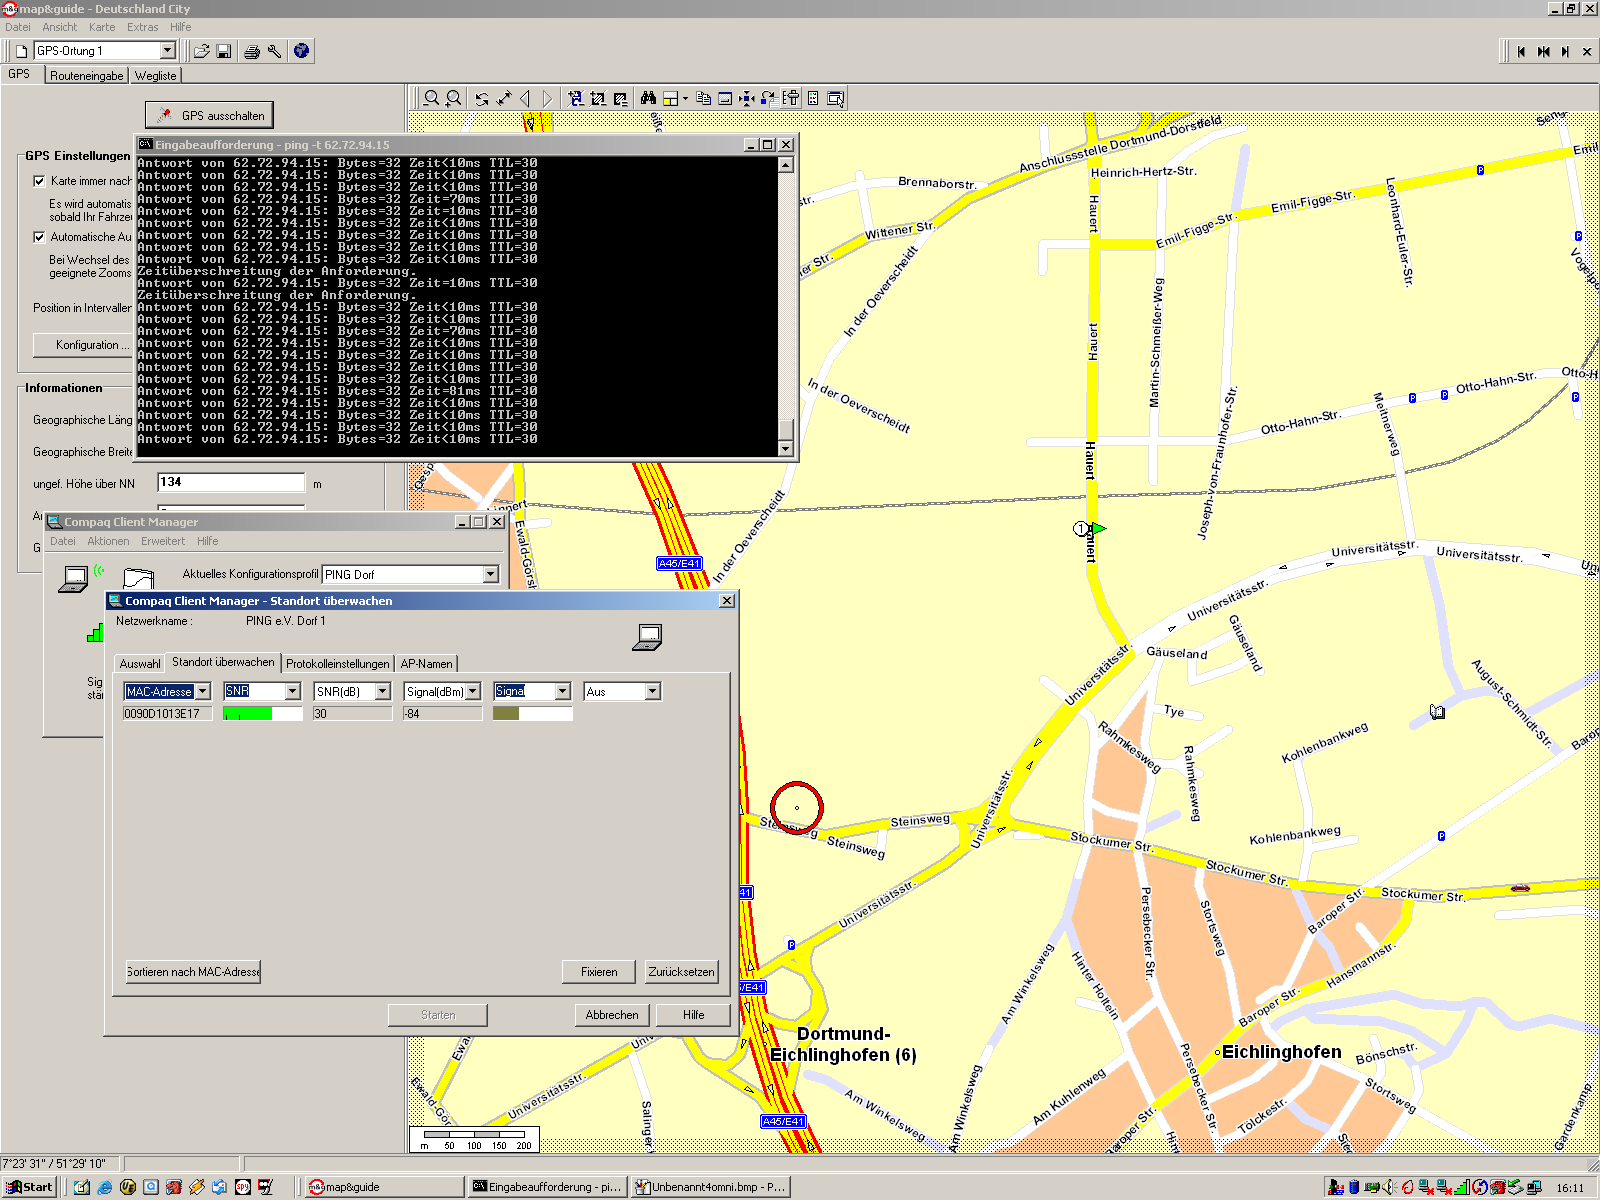Screen dimensions: 1600x1200
Task: Switch to the Auswahl tab
Action: [x=140, y=664]
